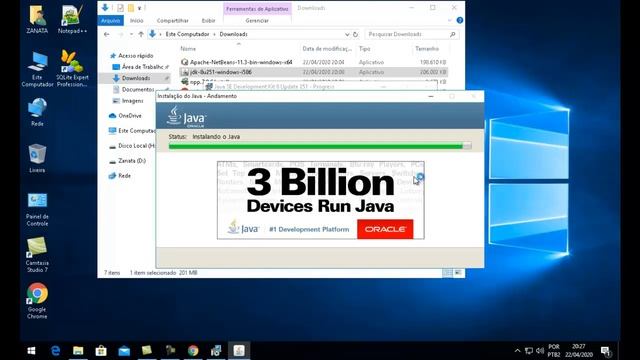
Task: Click the 3 Billion Devices Java banner
Action: (x=321, y=200)
